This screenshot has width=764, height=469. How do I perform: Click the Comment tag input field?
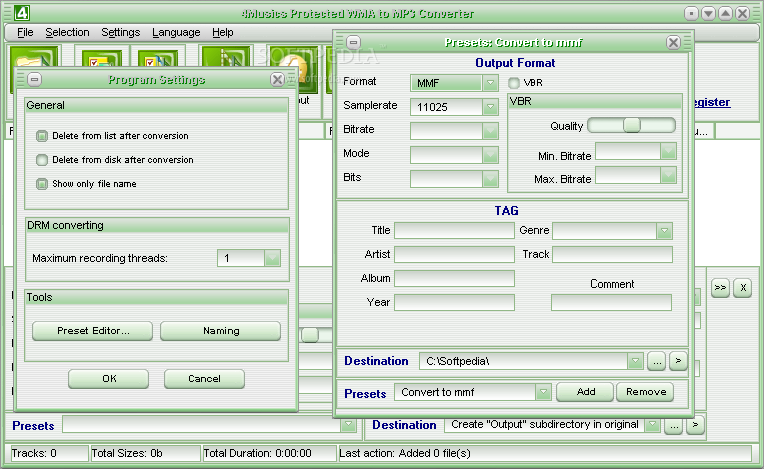611,302
